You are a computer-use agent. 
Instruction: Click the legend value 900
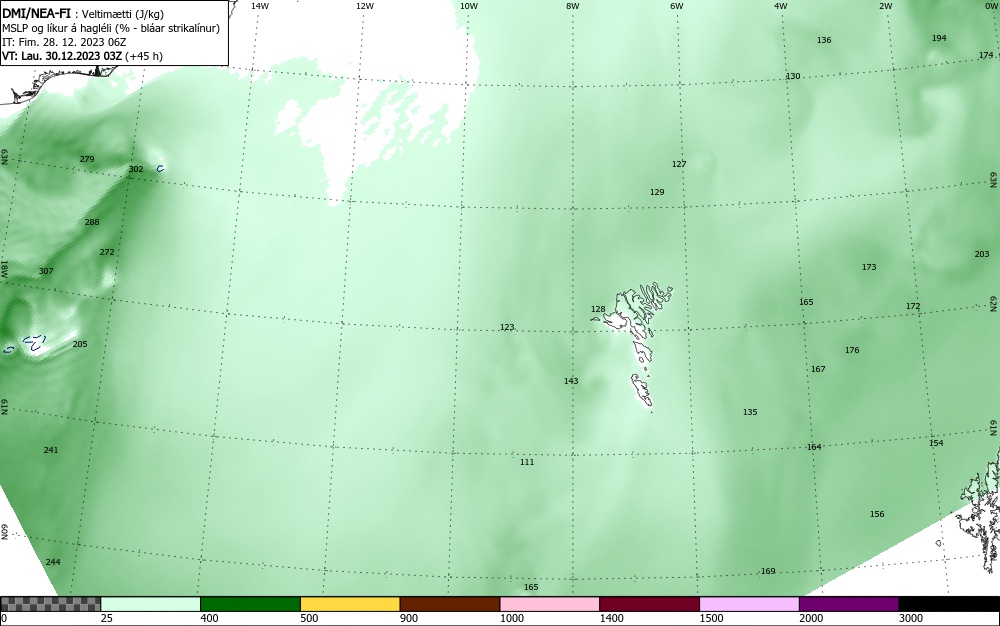pyautogui.click(x=409, y=618)
